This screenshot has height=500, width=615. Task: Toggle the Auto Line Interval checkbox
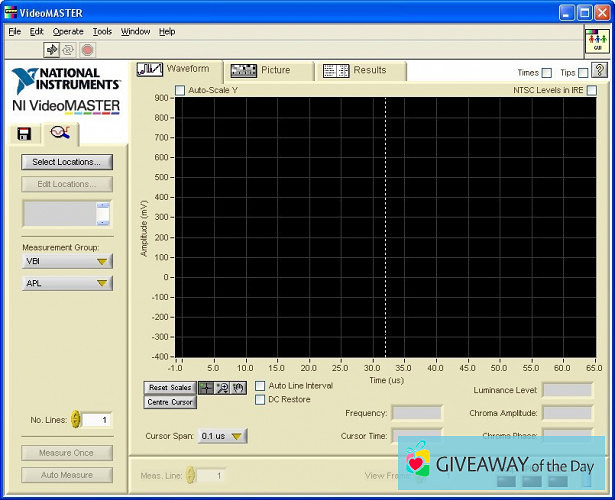tap(261, 386)
